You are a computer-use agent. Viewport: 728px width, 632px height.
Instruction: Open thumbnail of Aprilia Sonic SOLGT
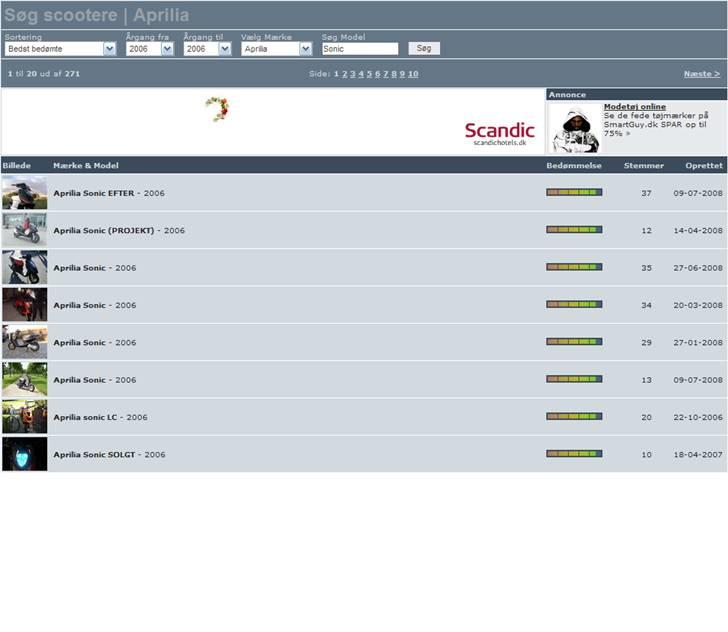coord(24,454)
